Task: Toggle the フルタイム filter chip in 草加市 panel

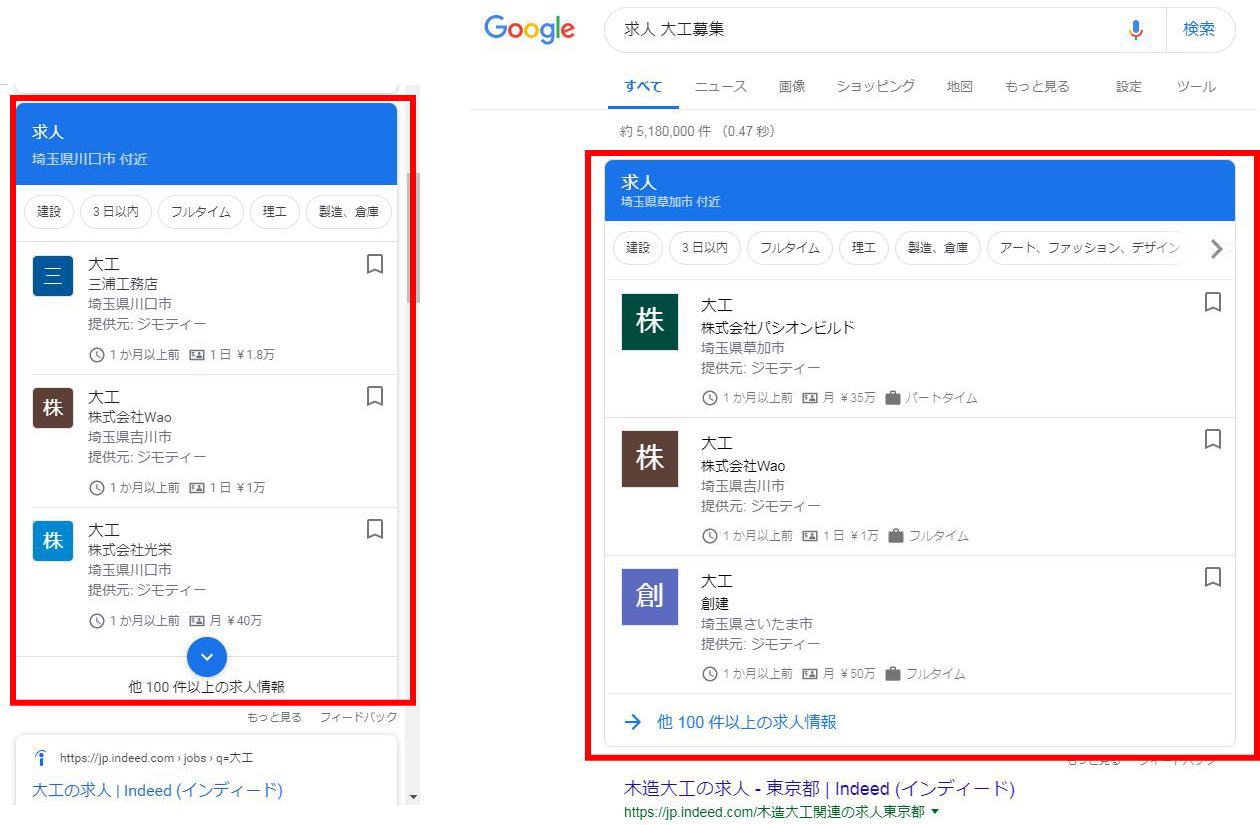Action: point(789,248)
